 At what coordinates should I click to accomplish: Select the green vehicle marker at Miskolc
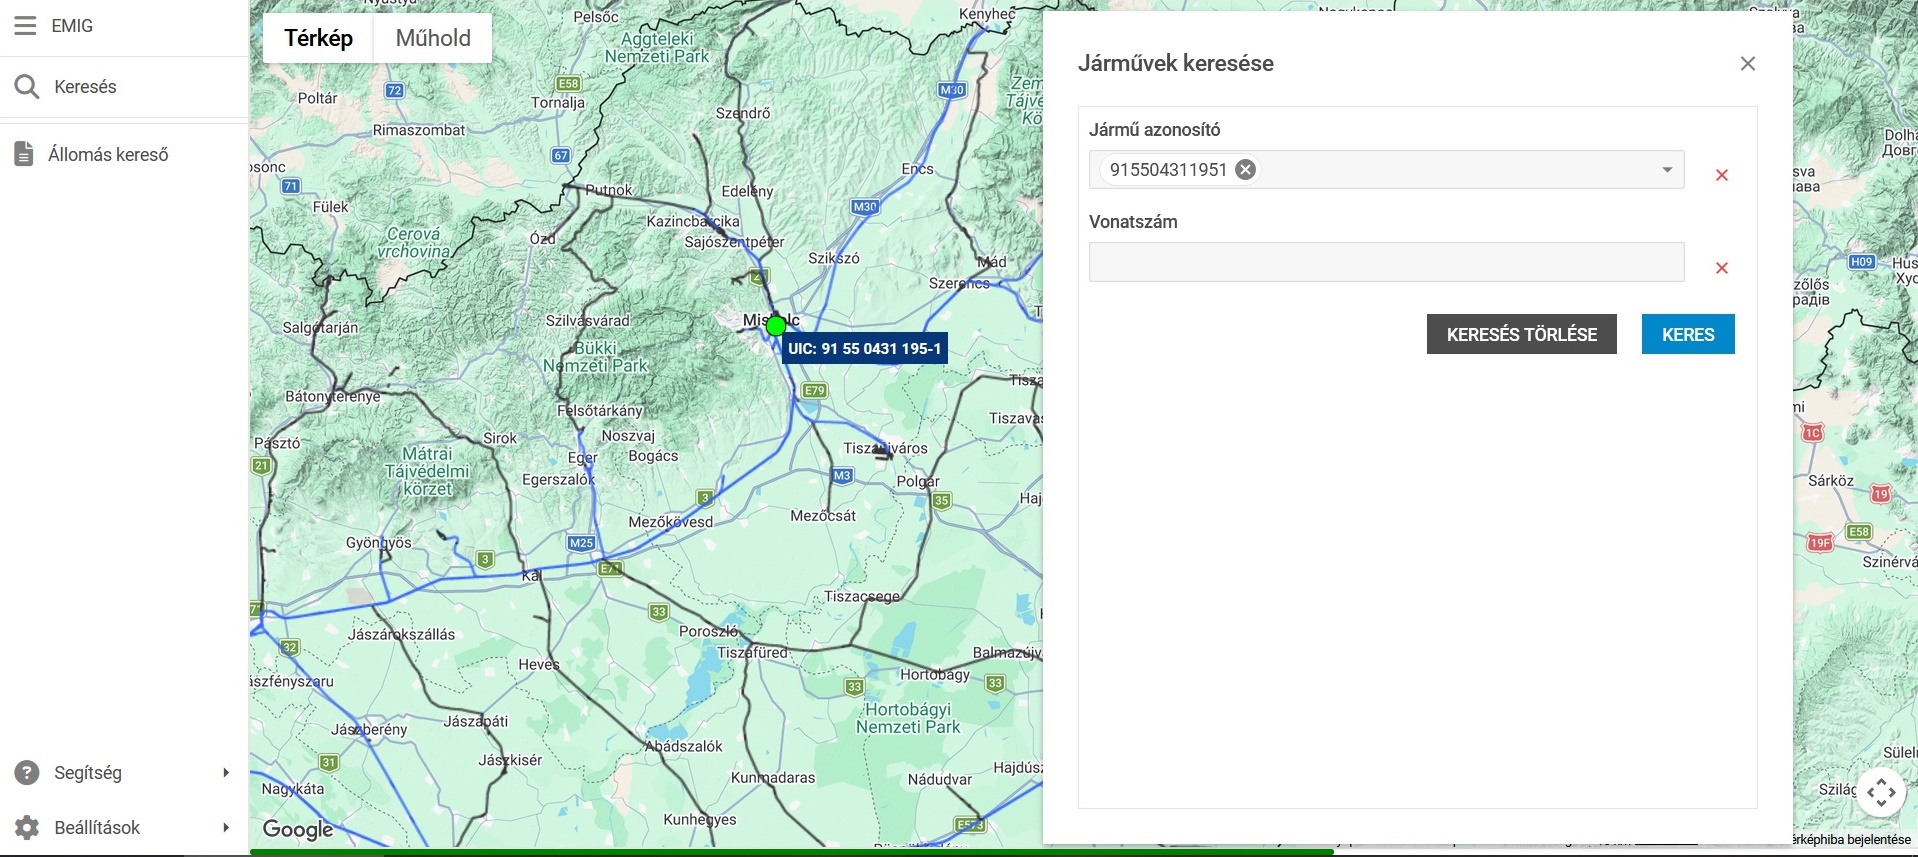(776, 326)
